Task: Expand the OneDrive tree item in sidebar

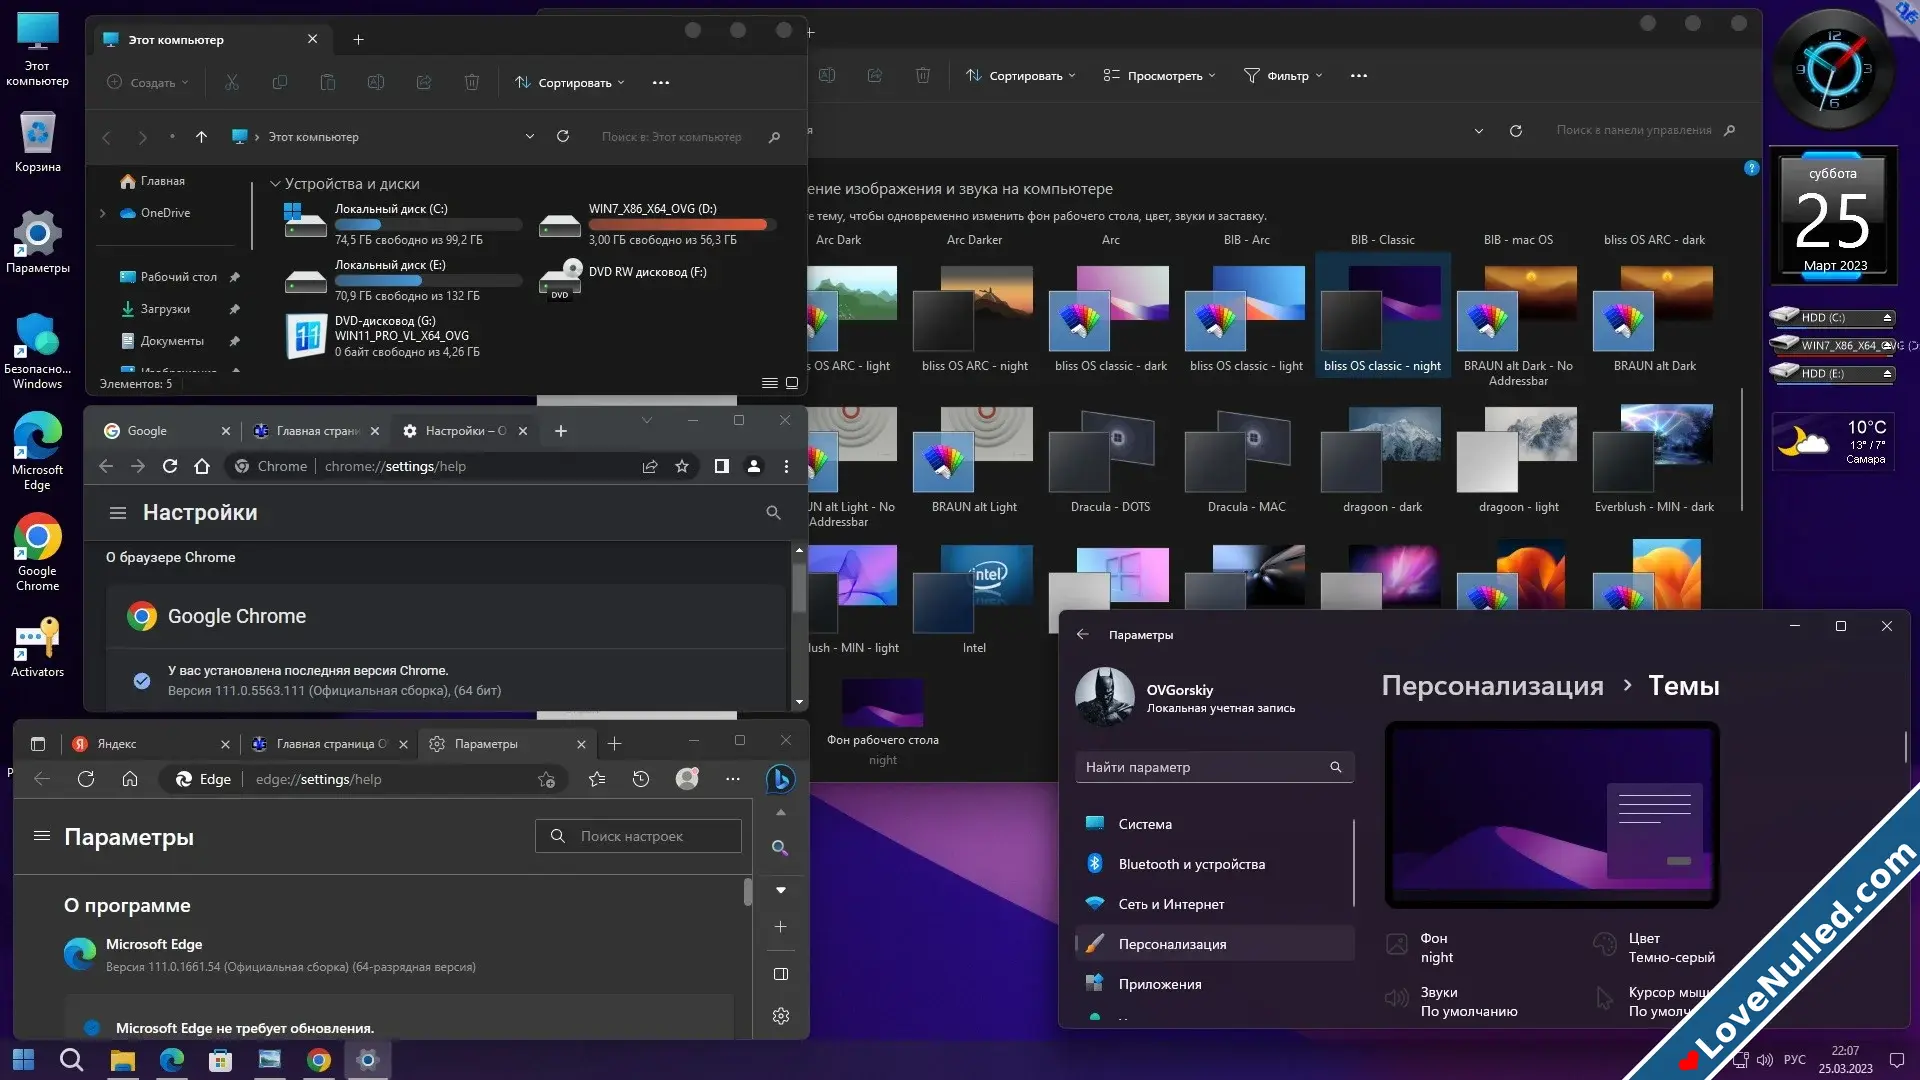Action: pyautogui.click(x=103, y=212)
